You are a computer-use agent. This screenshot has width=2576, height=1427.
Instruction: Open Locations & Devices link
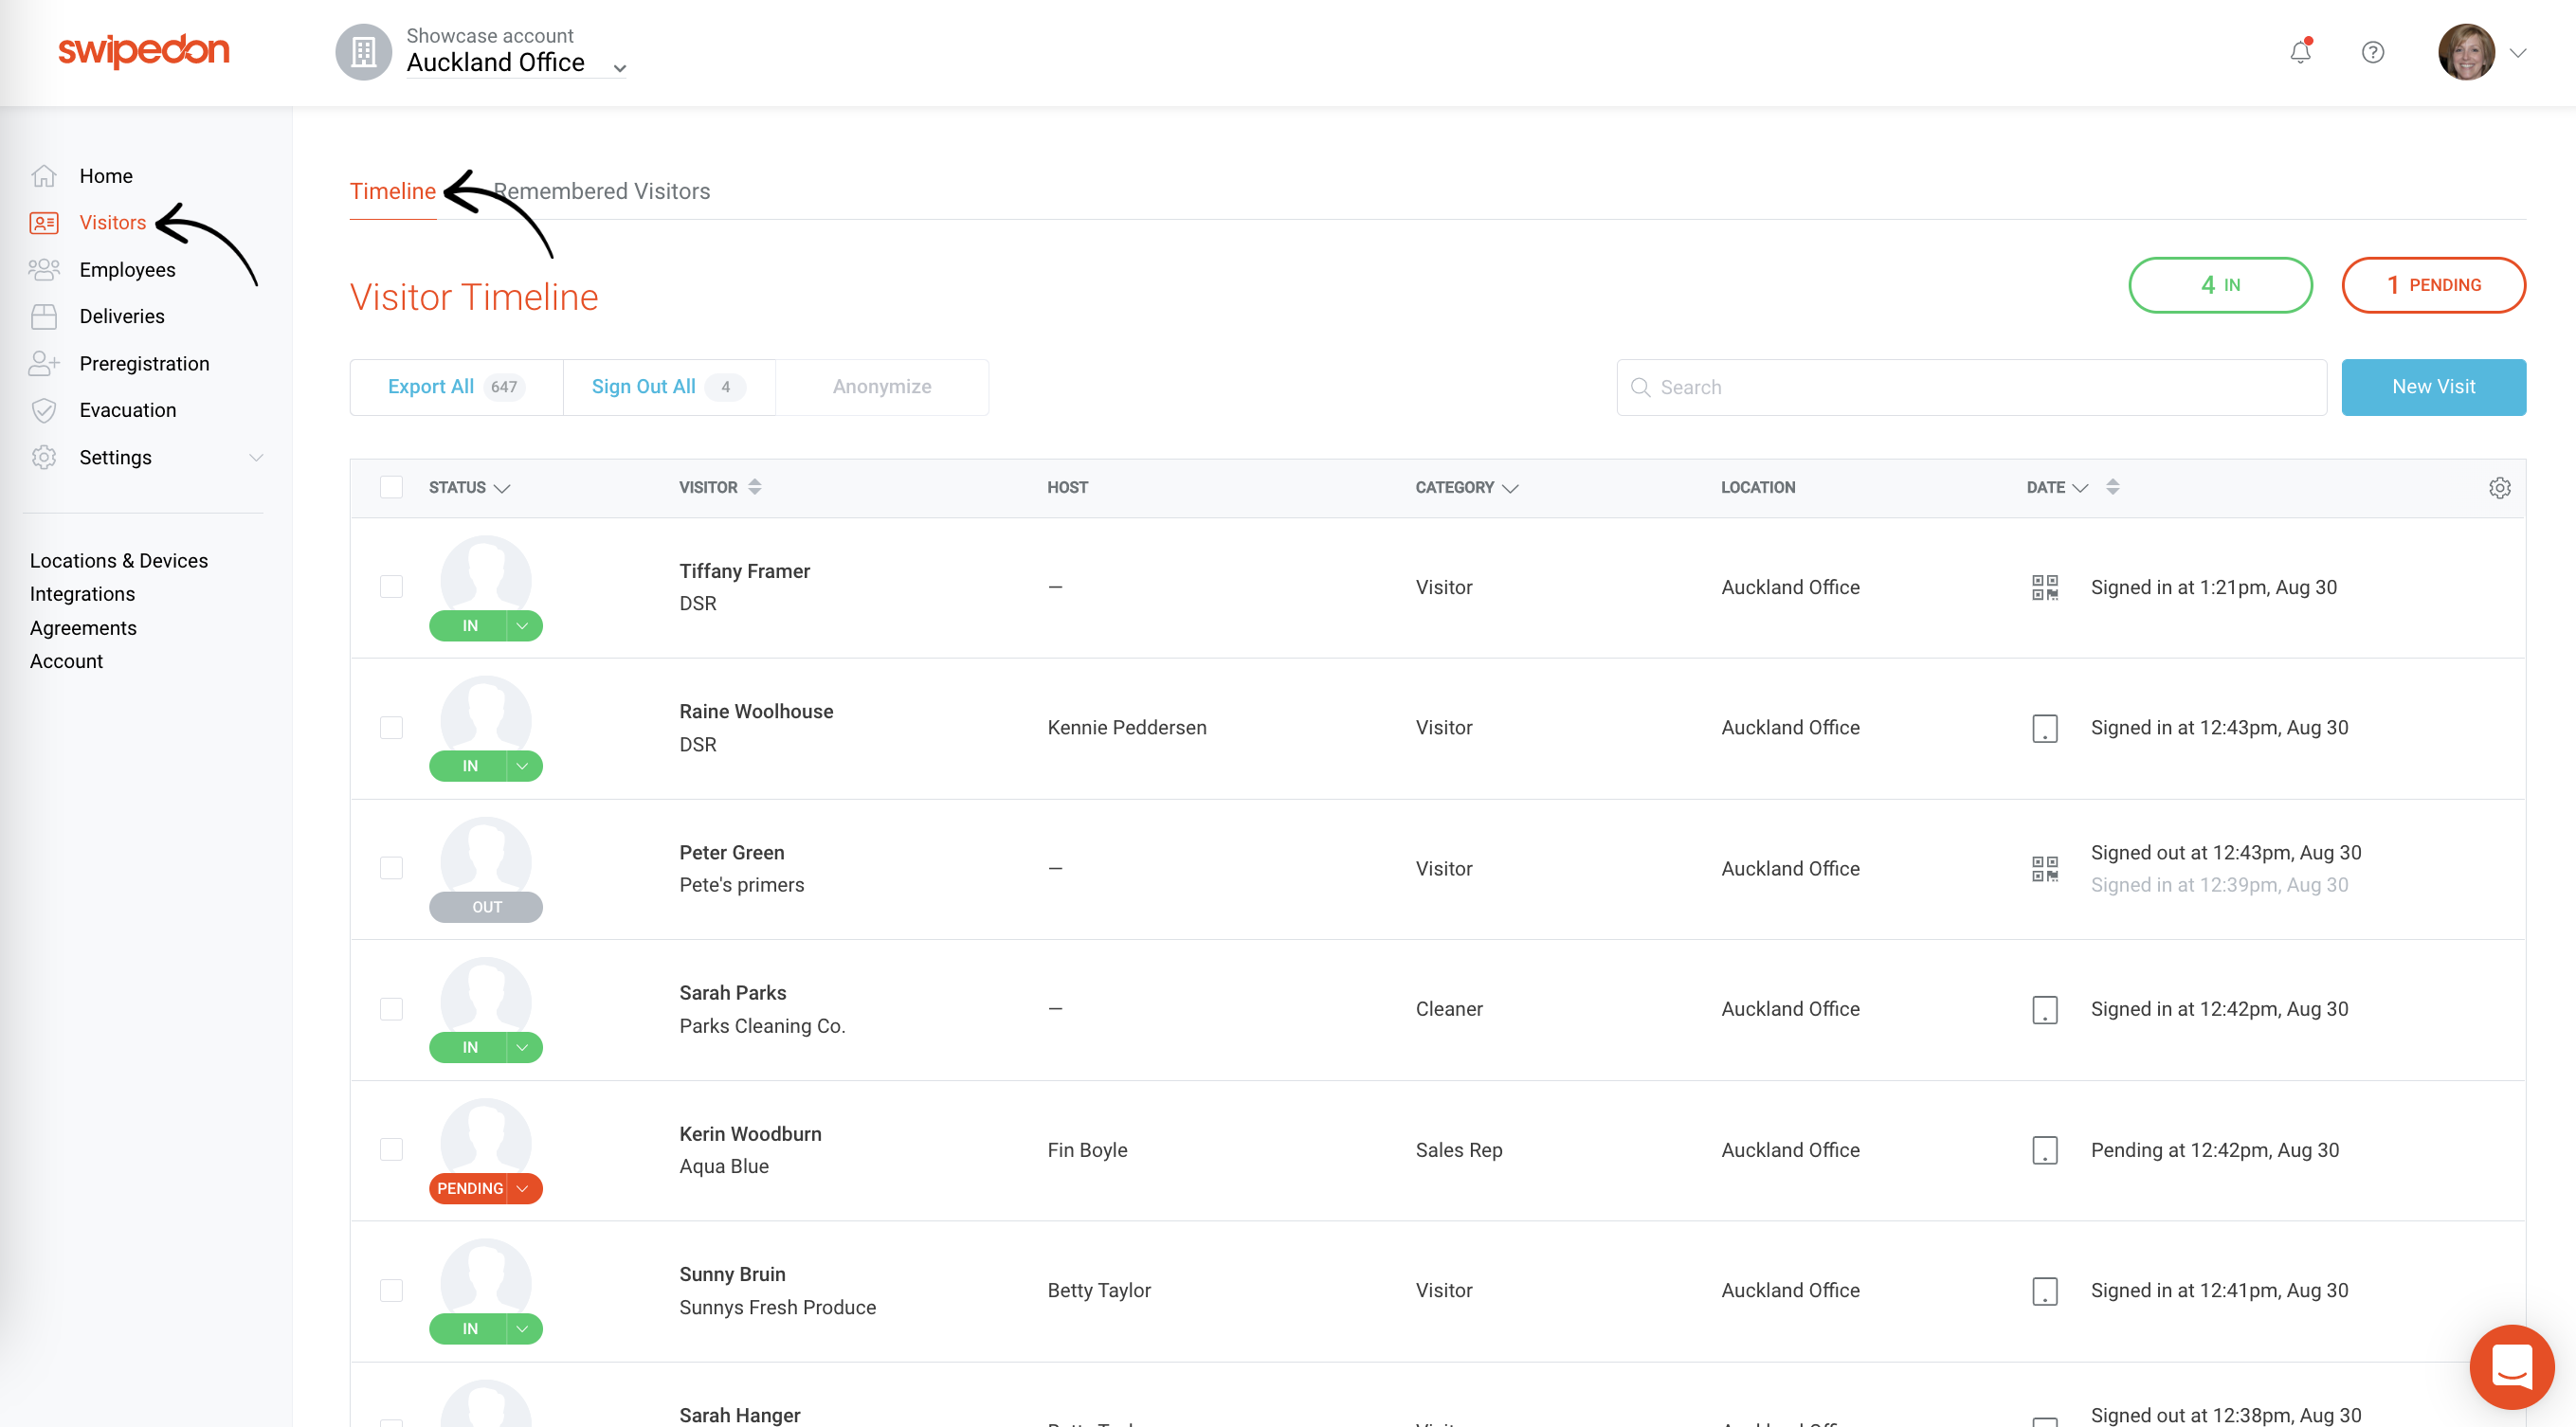[119, 561]
